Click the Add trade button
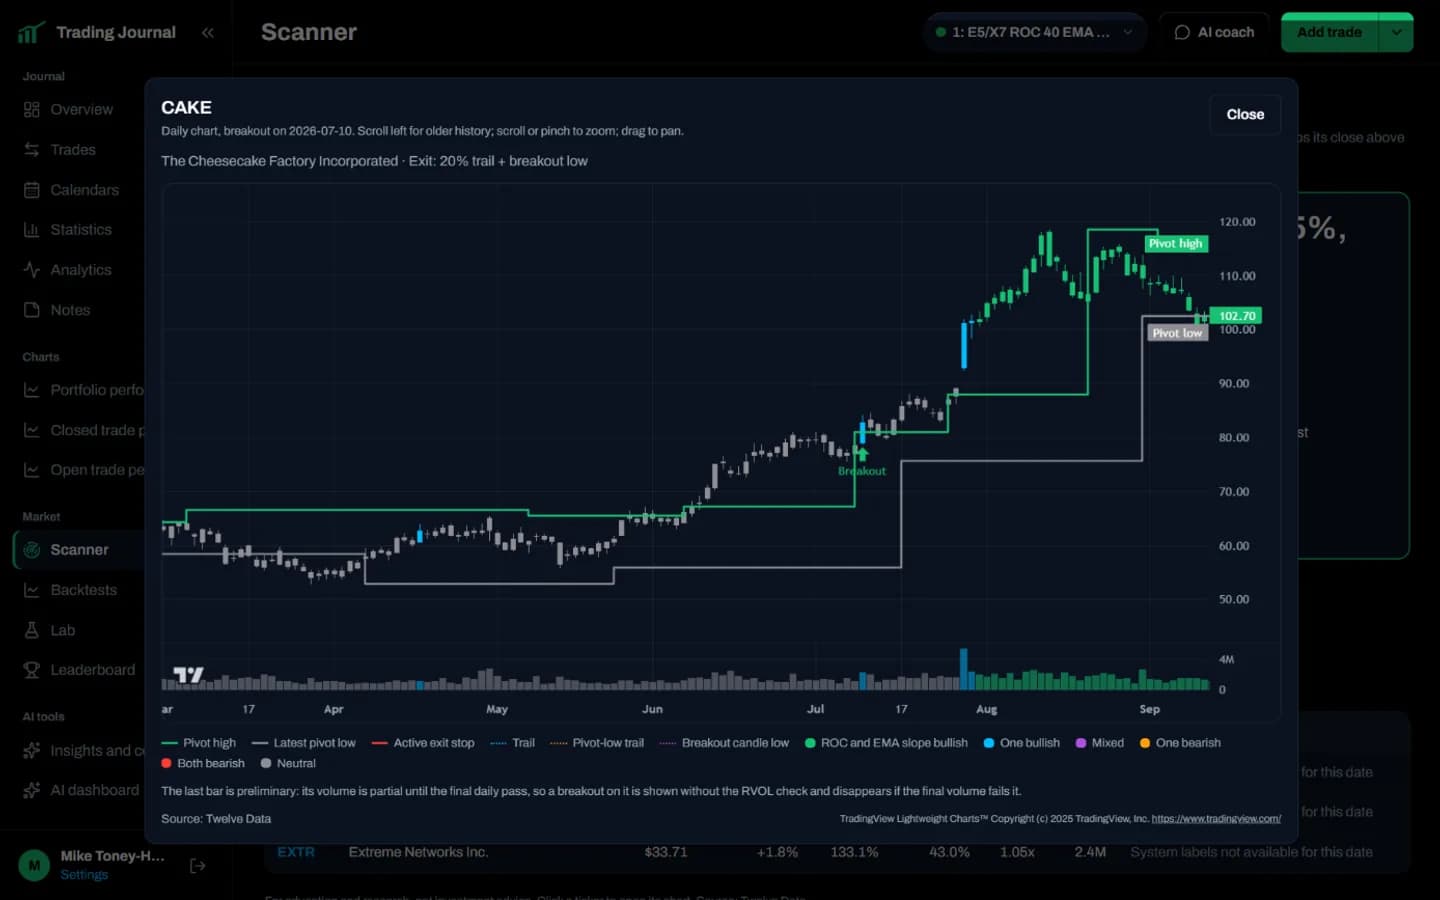The width and height of the screenshot is (1440, 900). pyautogui.click(x=1329, y=32)
